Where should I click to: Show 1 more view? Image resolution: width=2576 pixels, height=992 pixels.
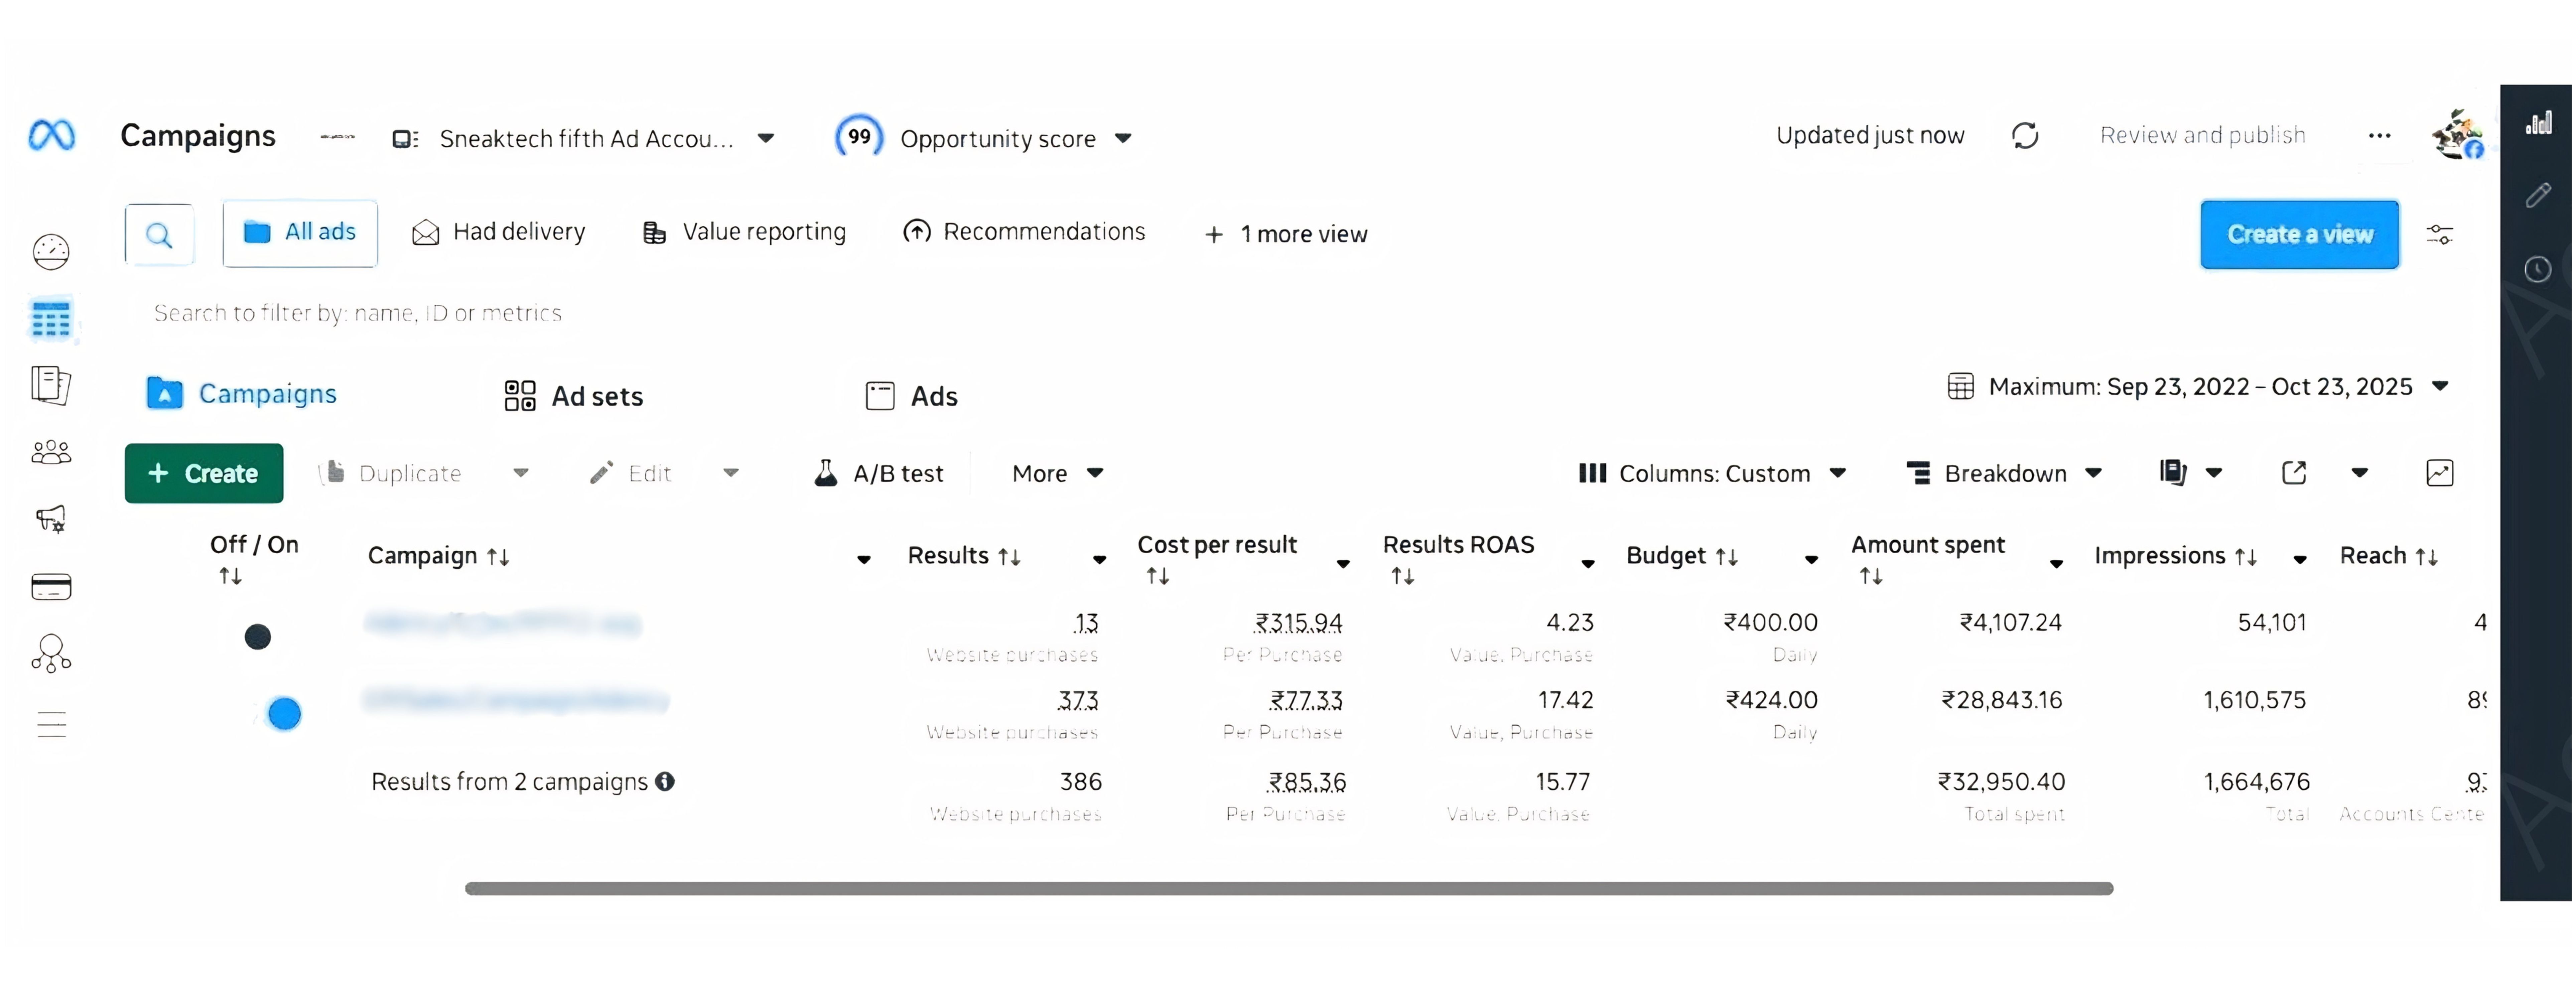click(1286, 234)
